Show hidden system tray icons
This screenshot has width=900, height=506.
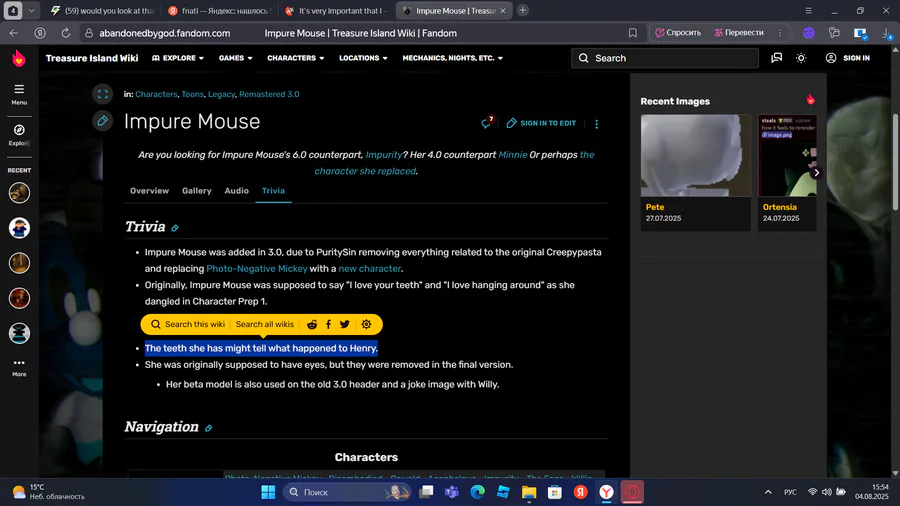tap(768, 492)
